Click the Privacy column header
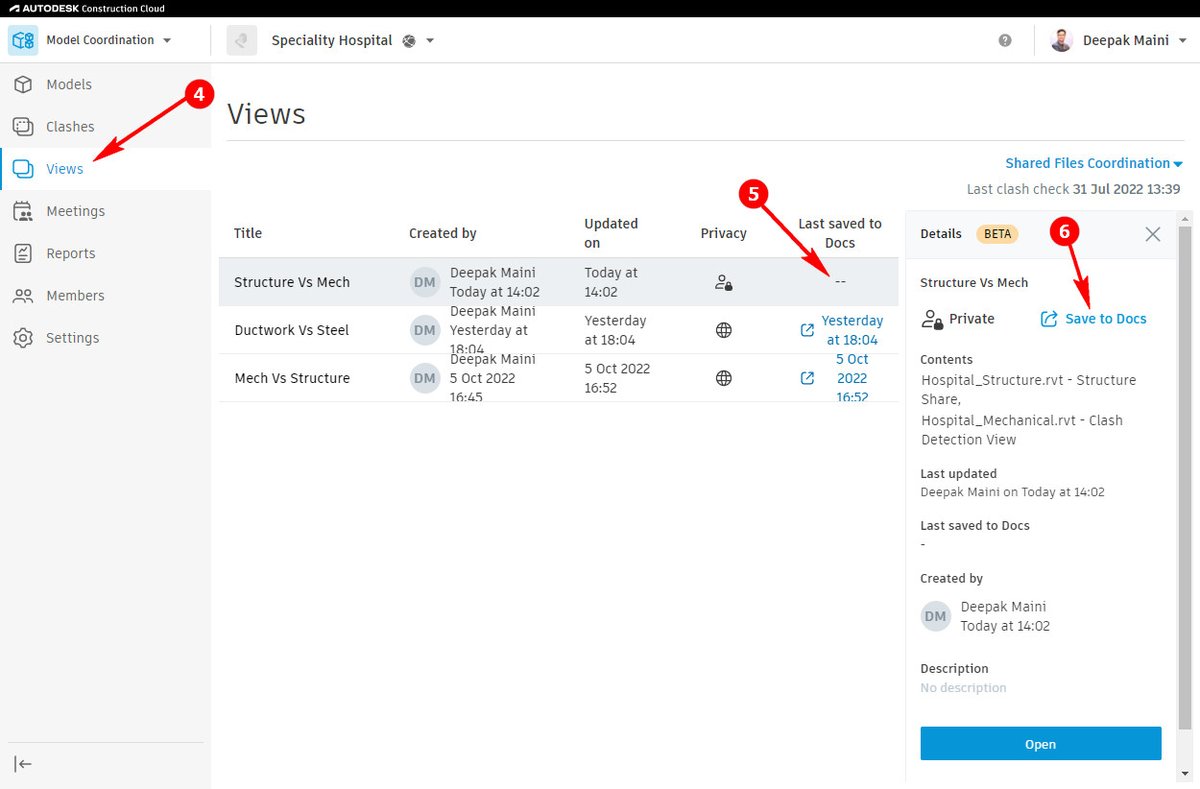This screenshot has height=789, width=1200. click(x=723, y=233)
